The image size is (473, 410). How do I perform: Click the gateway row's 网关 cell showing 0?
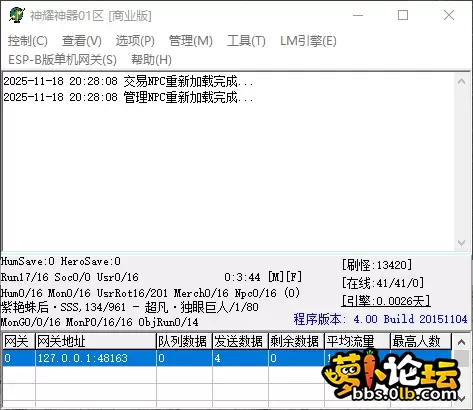[19, 358]
